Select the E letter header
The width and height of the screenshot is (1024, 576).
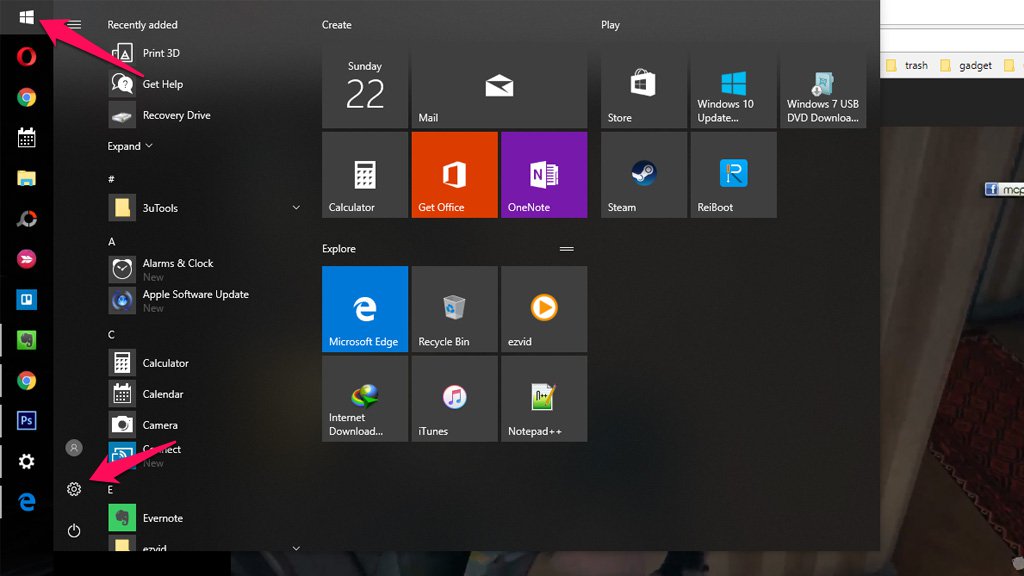coord(110,489)
